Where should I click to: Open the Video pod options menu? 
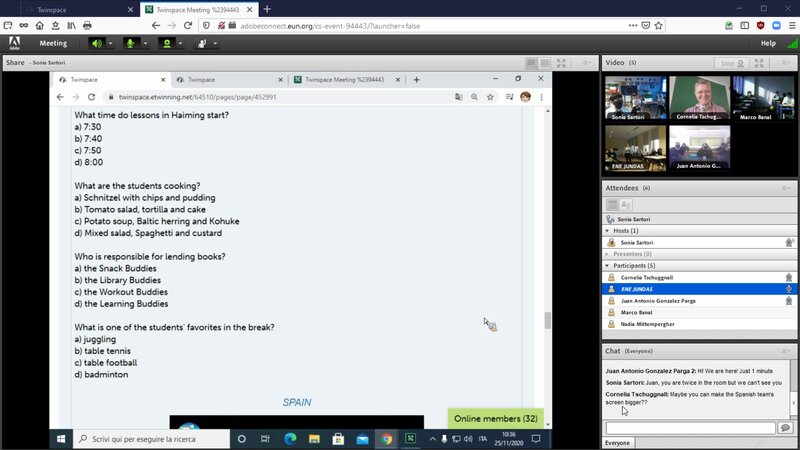coord(785,63)
